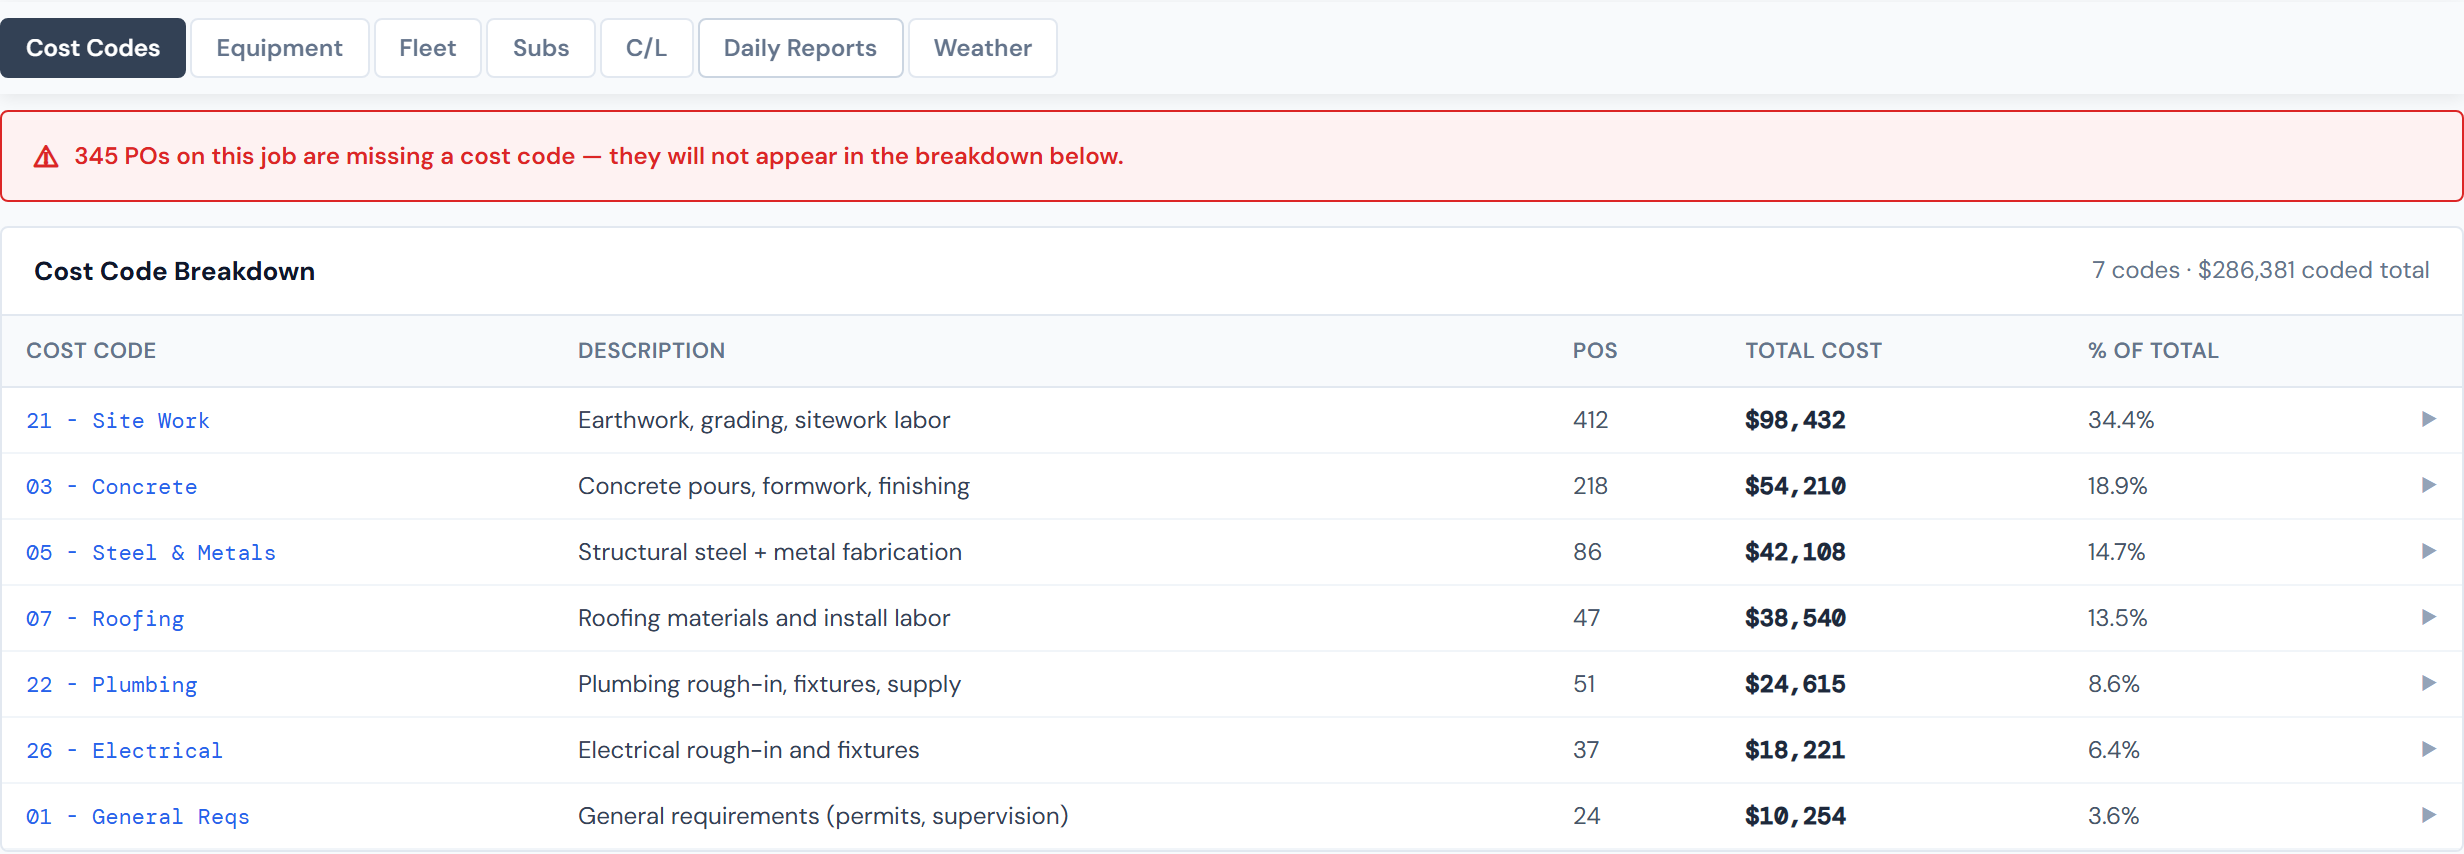Sort by the Total Cost column header
Image resolution: width=2464 pixels, height=854 pixels.
[1813, 351]
